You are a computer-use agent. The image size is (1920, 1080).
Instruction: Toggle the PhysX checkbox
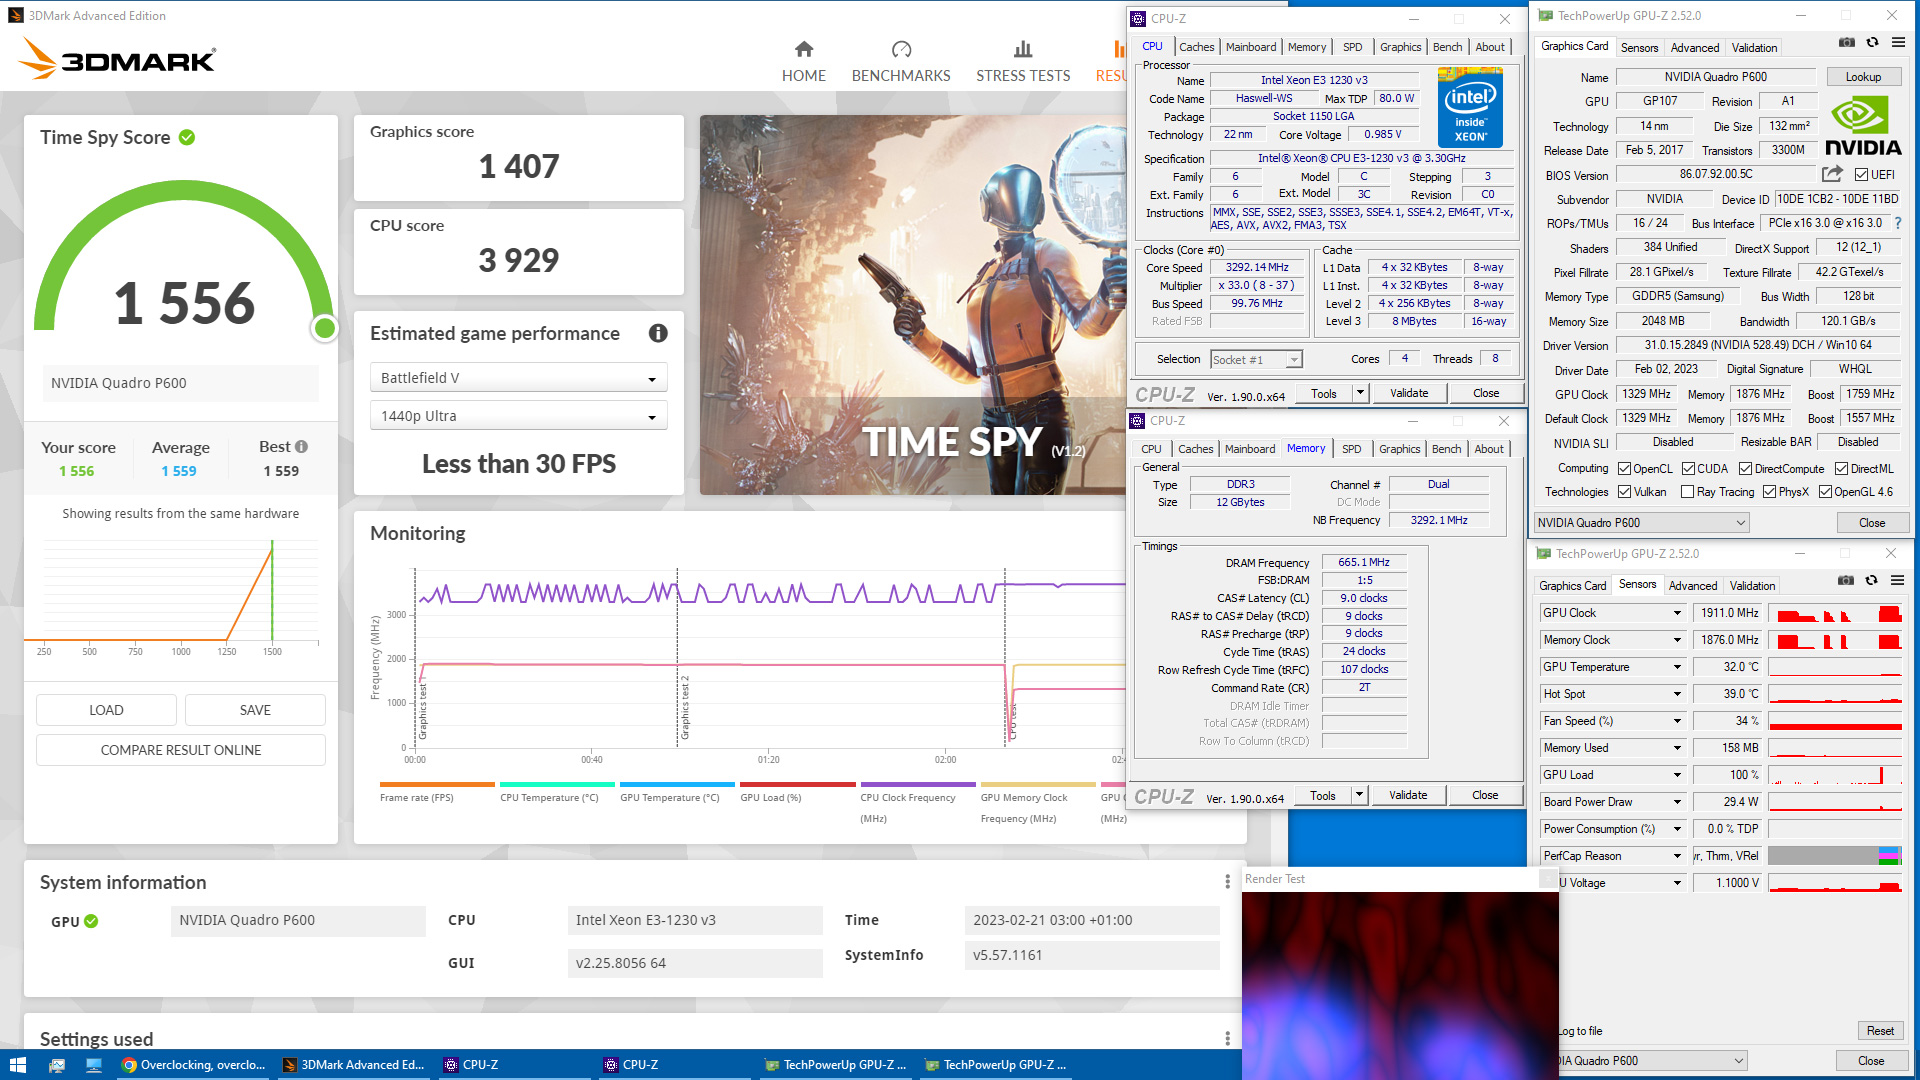pos(1769,492)
